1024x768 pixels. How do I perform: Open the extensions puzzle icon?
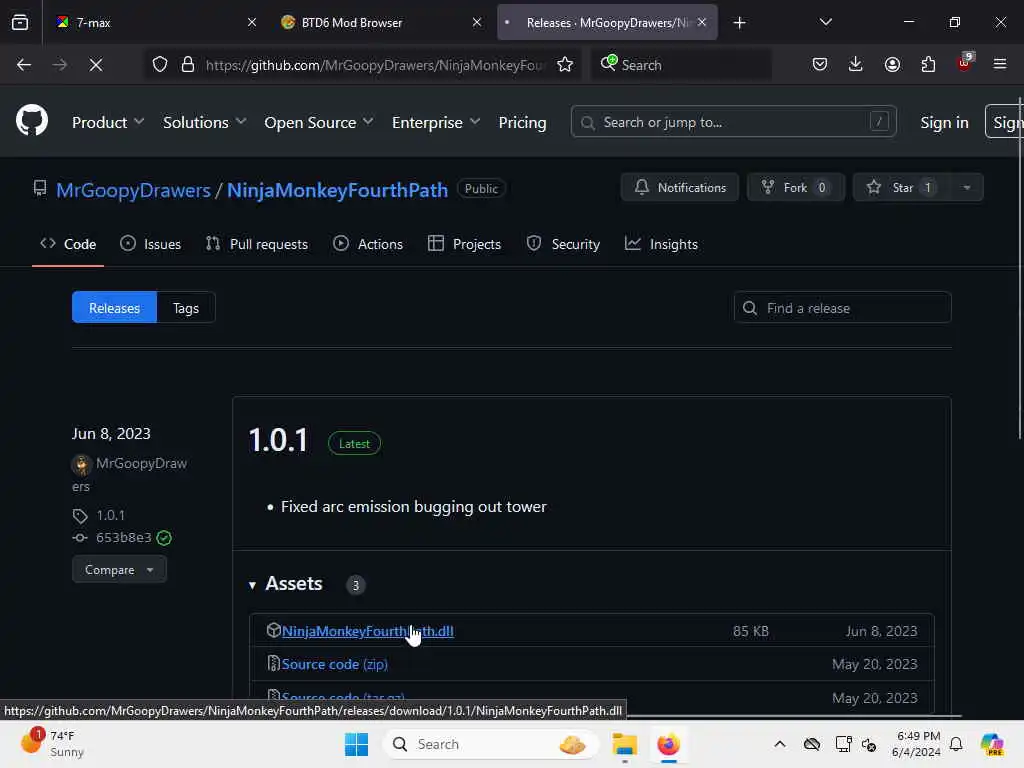928,64
